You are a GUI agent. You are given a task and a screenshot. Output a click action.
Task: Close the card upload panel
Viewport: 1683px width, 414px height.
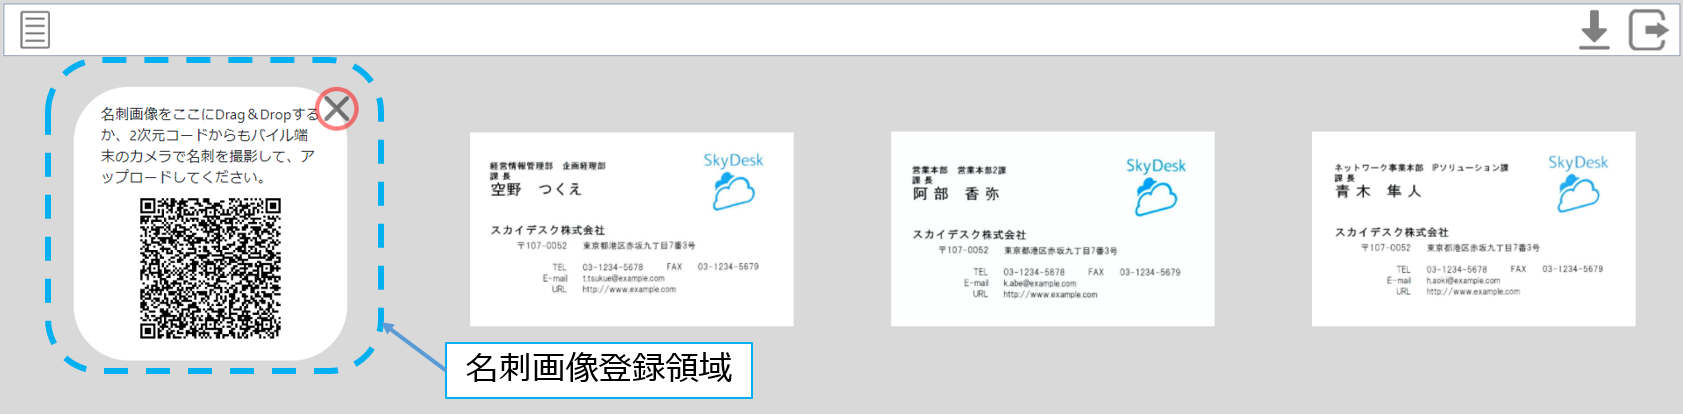click(x=338, y=108)
